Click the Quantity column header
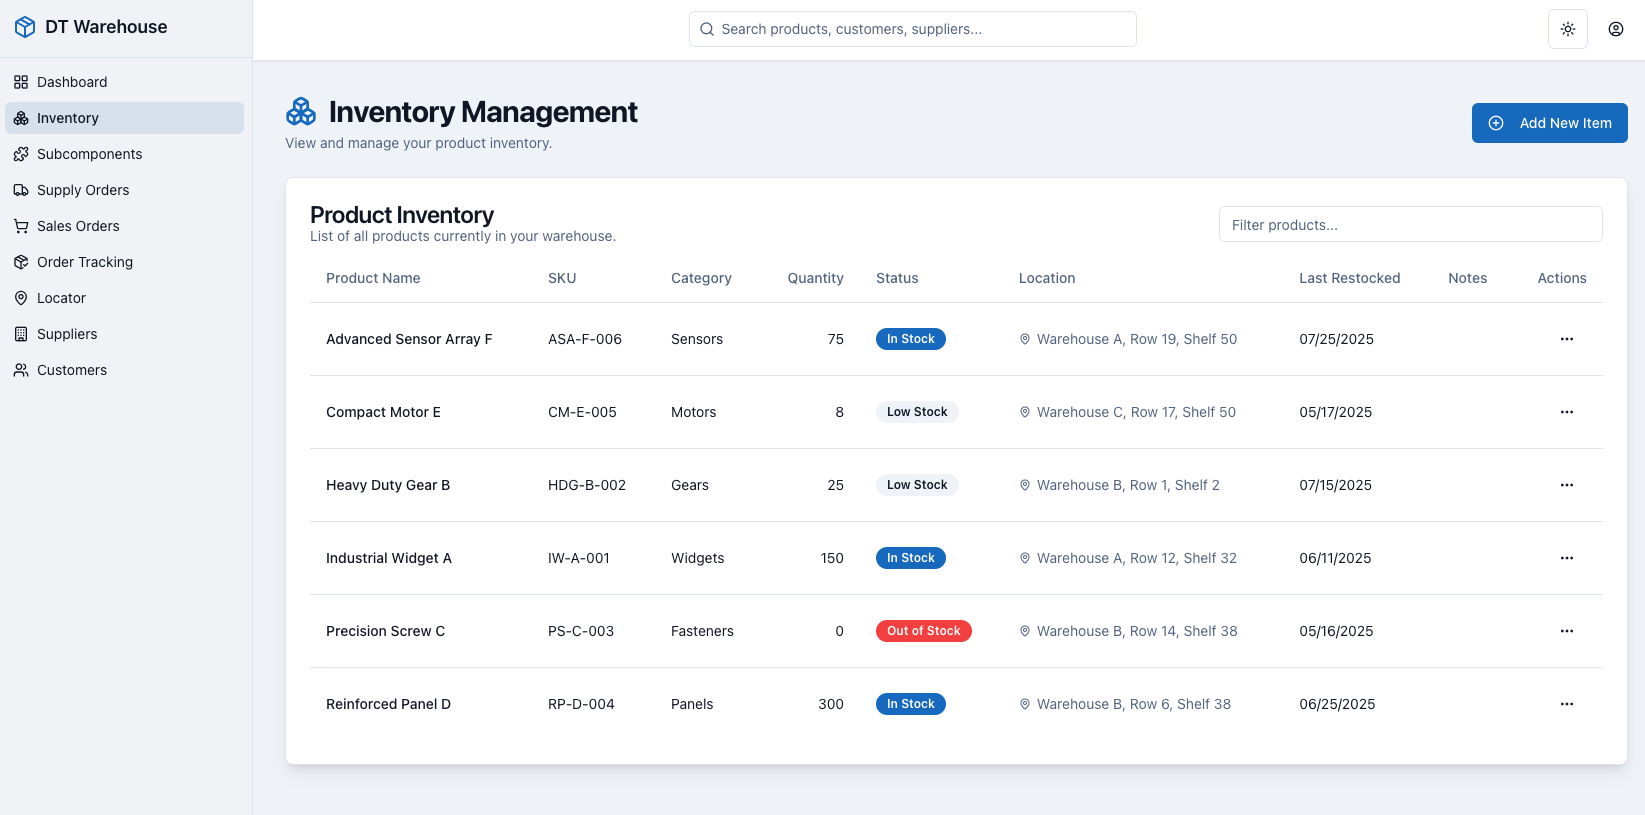1645x815 pixels. click(x=816, y=278)
